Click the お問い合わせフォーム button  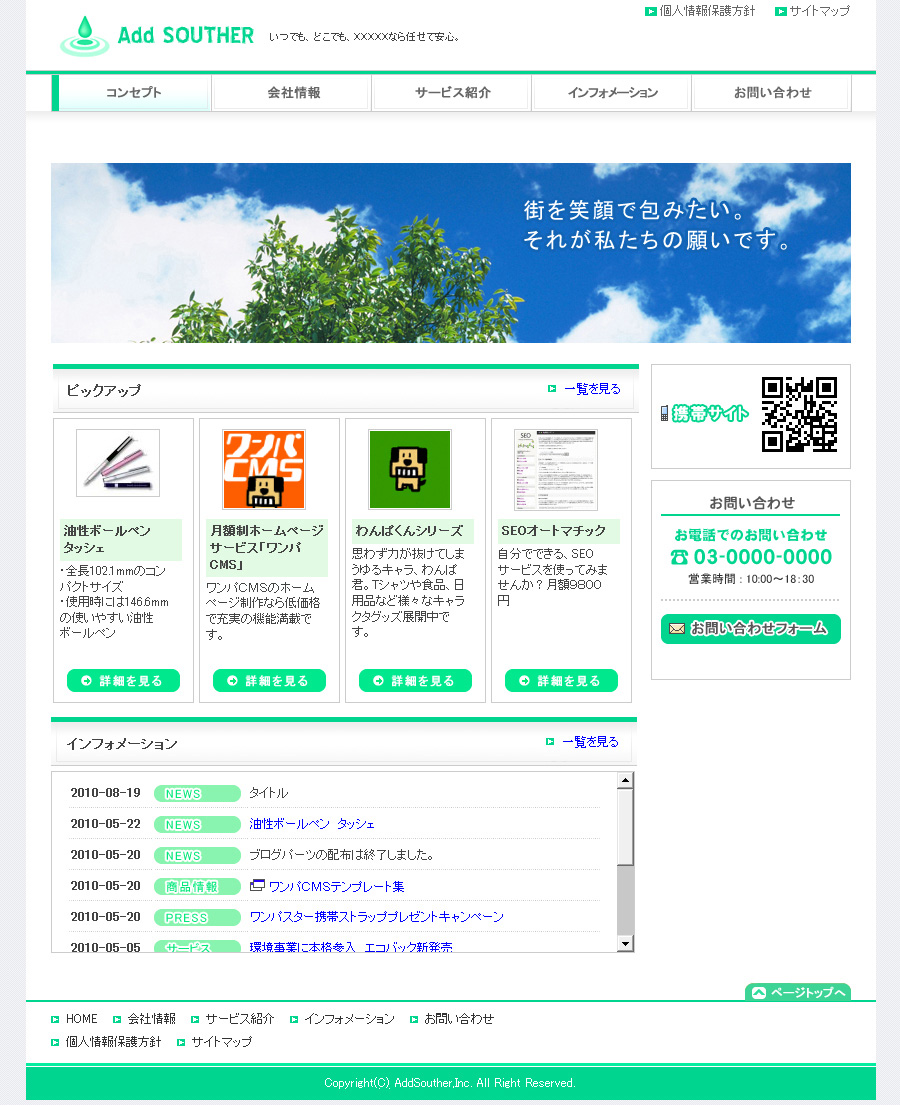tap(750, 629)
